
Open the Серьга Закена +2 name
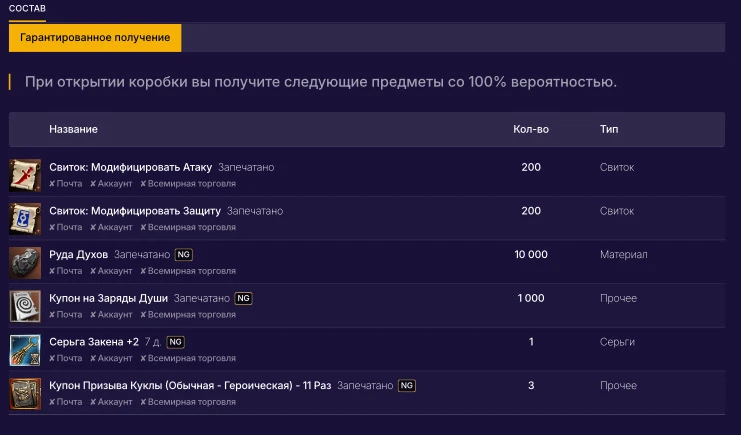pos(94,342)
